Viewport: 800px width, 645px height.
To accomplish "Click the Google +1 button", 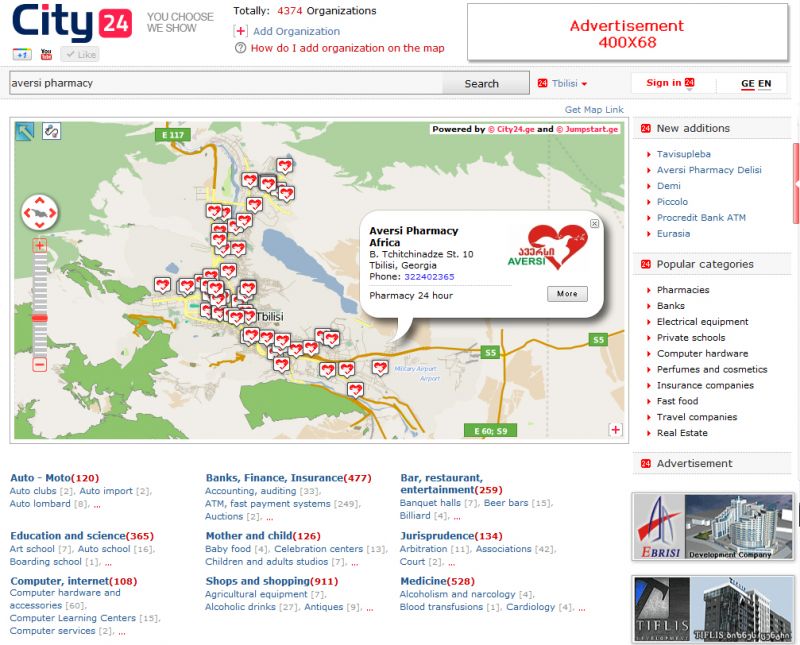I will tap(22, 54).
